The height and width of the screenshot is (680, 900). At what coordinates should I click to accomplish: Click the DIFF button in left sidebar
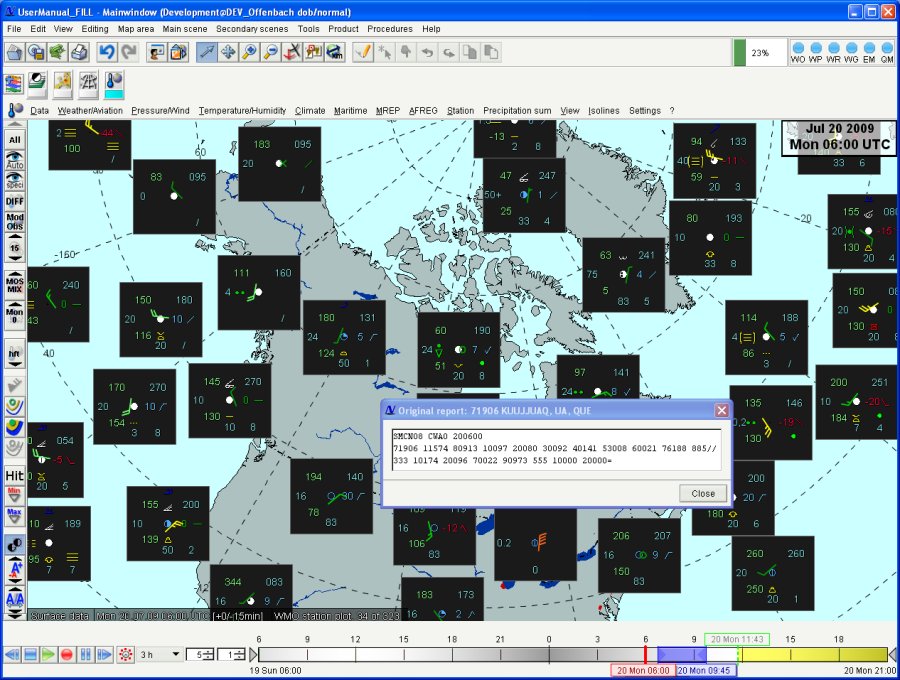pos(15,201)
